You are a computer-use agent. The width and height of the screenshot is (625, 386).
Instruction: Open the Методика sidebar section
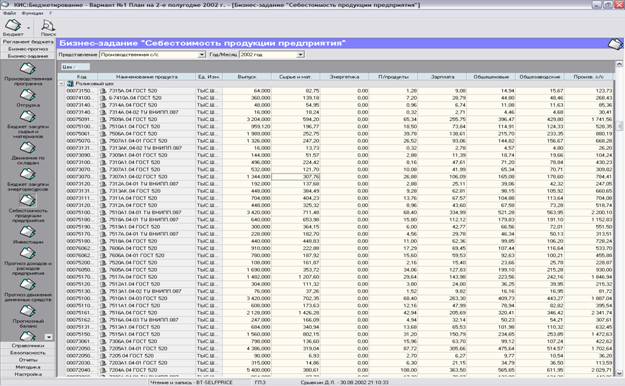click(28, 367)
